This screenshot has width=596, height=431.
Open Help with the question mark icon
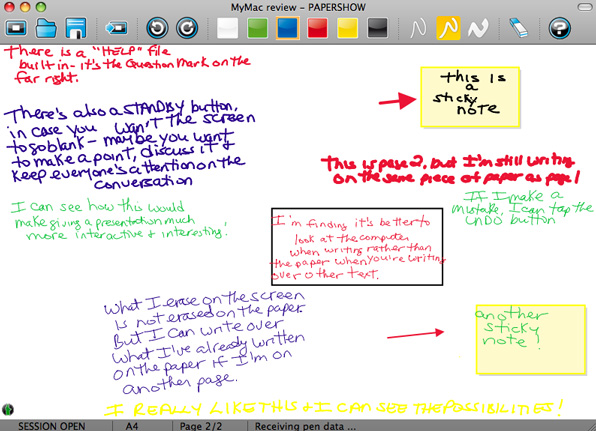pos(560,28)
